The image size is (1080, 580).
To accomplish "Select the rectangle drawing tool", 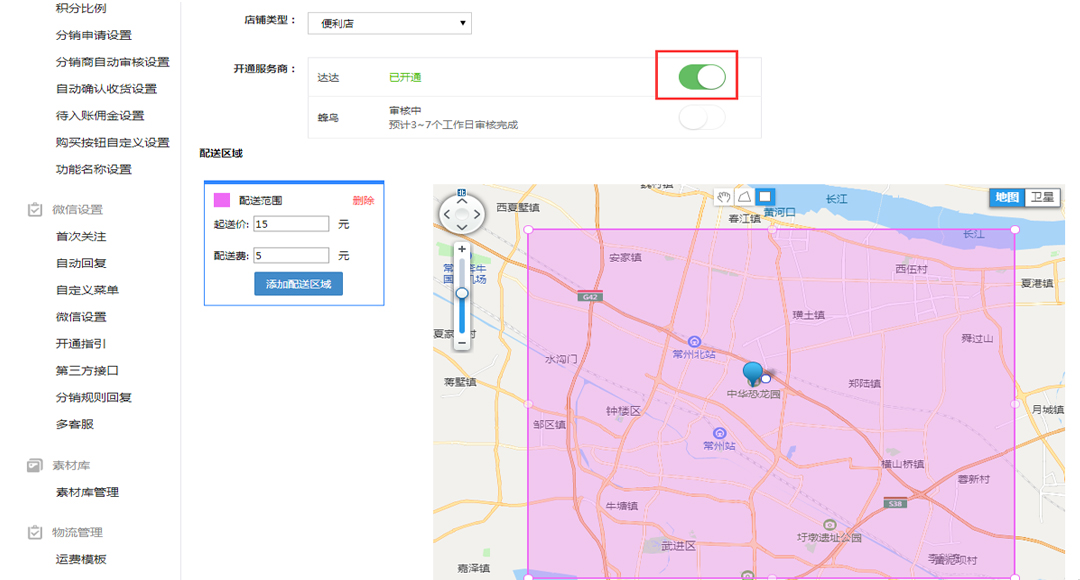I will [764, 196].
